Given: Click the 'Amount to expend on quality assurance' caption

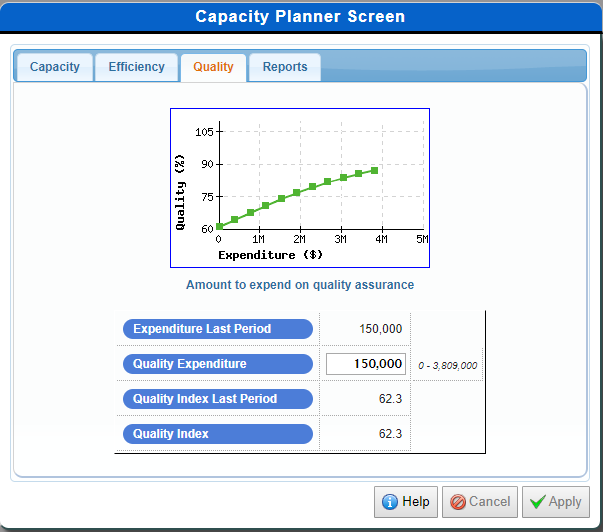Looking at the screenshot, I should coord(300,285).
